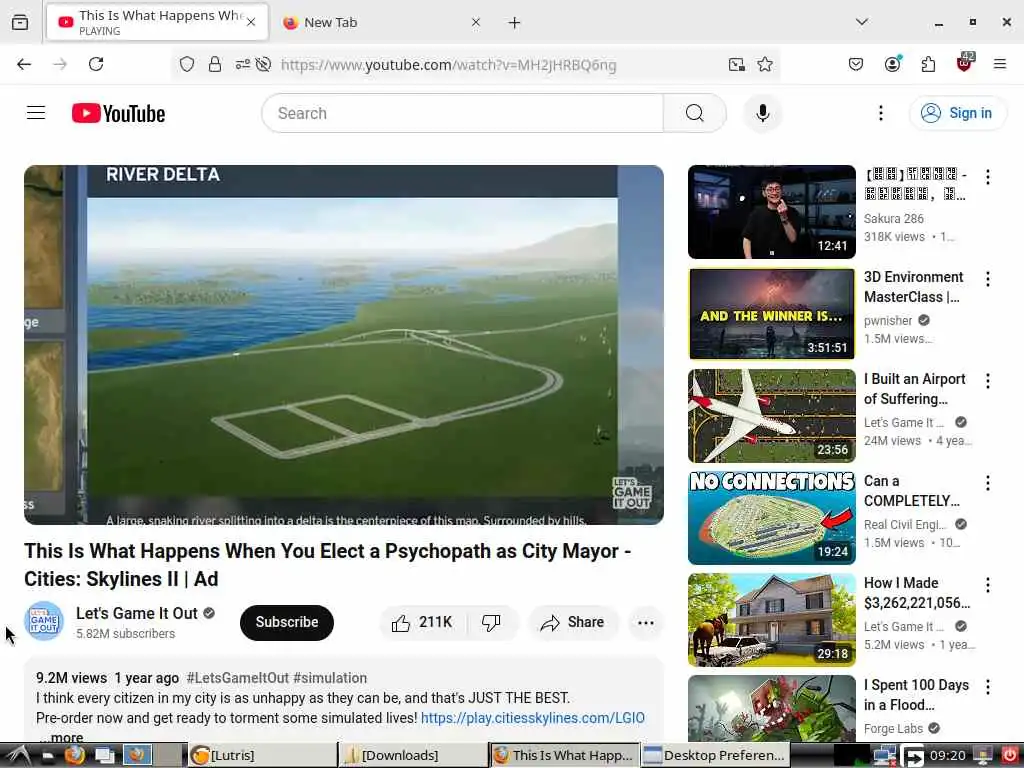Open options menu for Airport of Suffering video
This screenshot has height=768, width=1024.
pyautogui.click(x=987, y=381)
